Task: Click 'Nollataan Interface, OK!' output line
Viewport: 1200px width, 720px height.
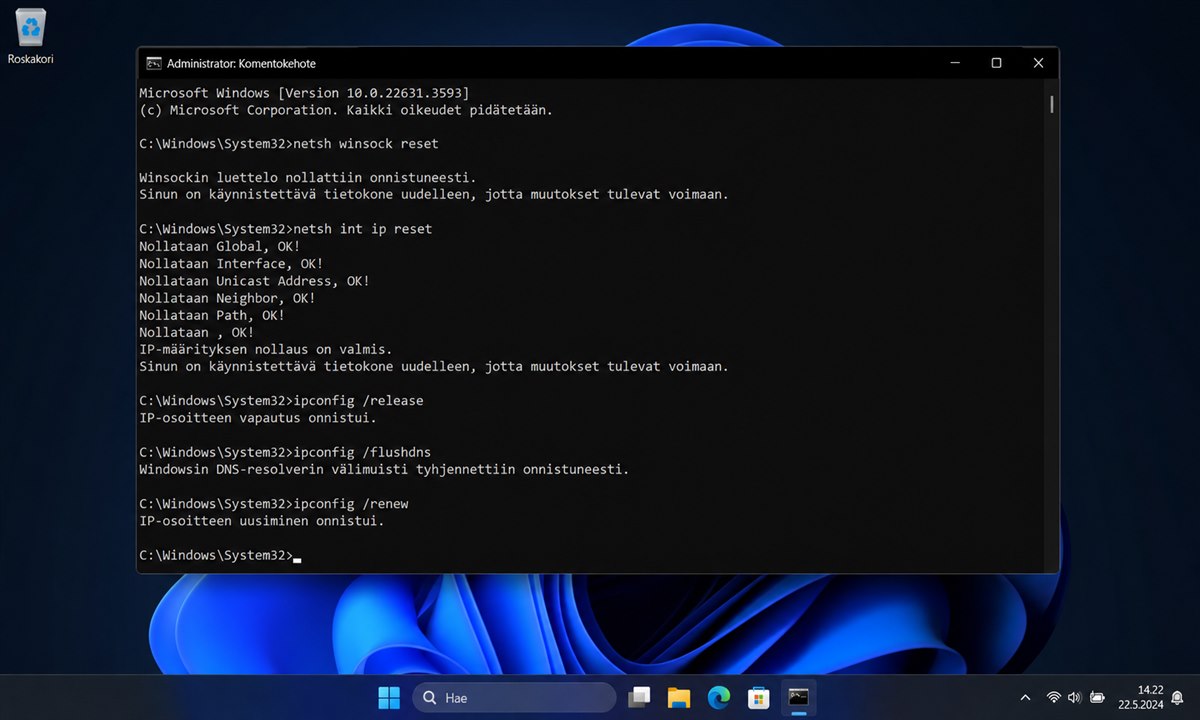Action: 231,264
